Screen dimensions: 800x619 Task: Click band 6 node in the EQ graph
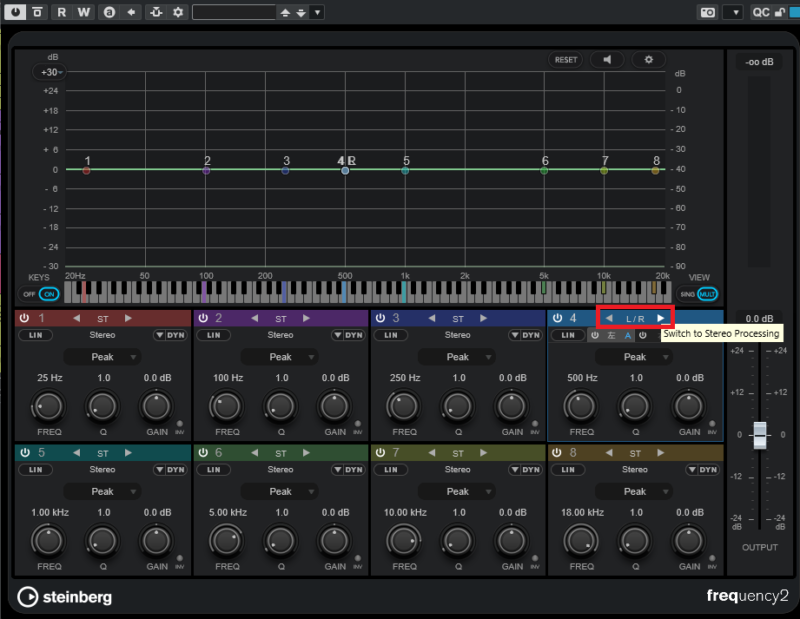(544, 170)
